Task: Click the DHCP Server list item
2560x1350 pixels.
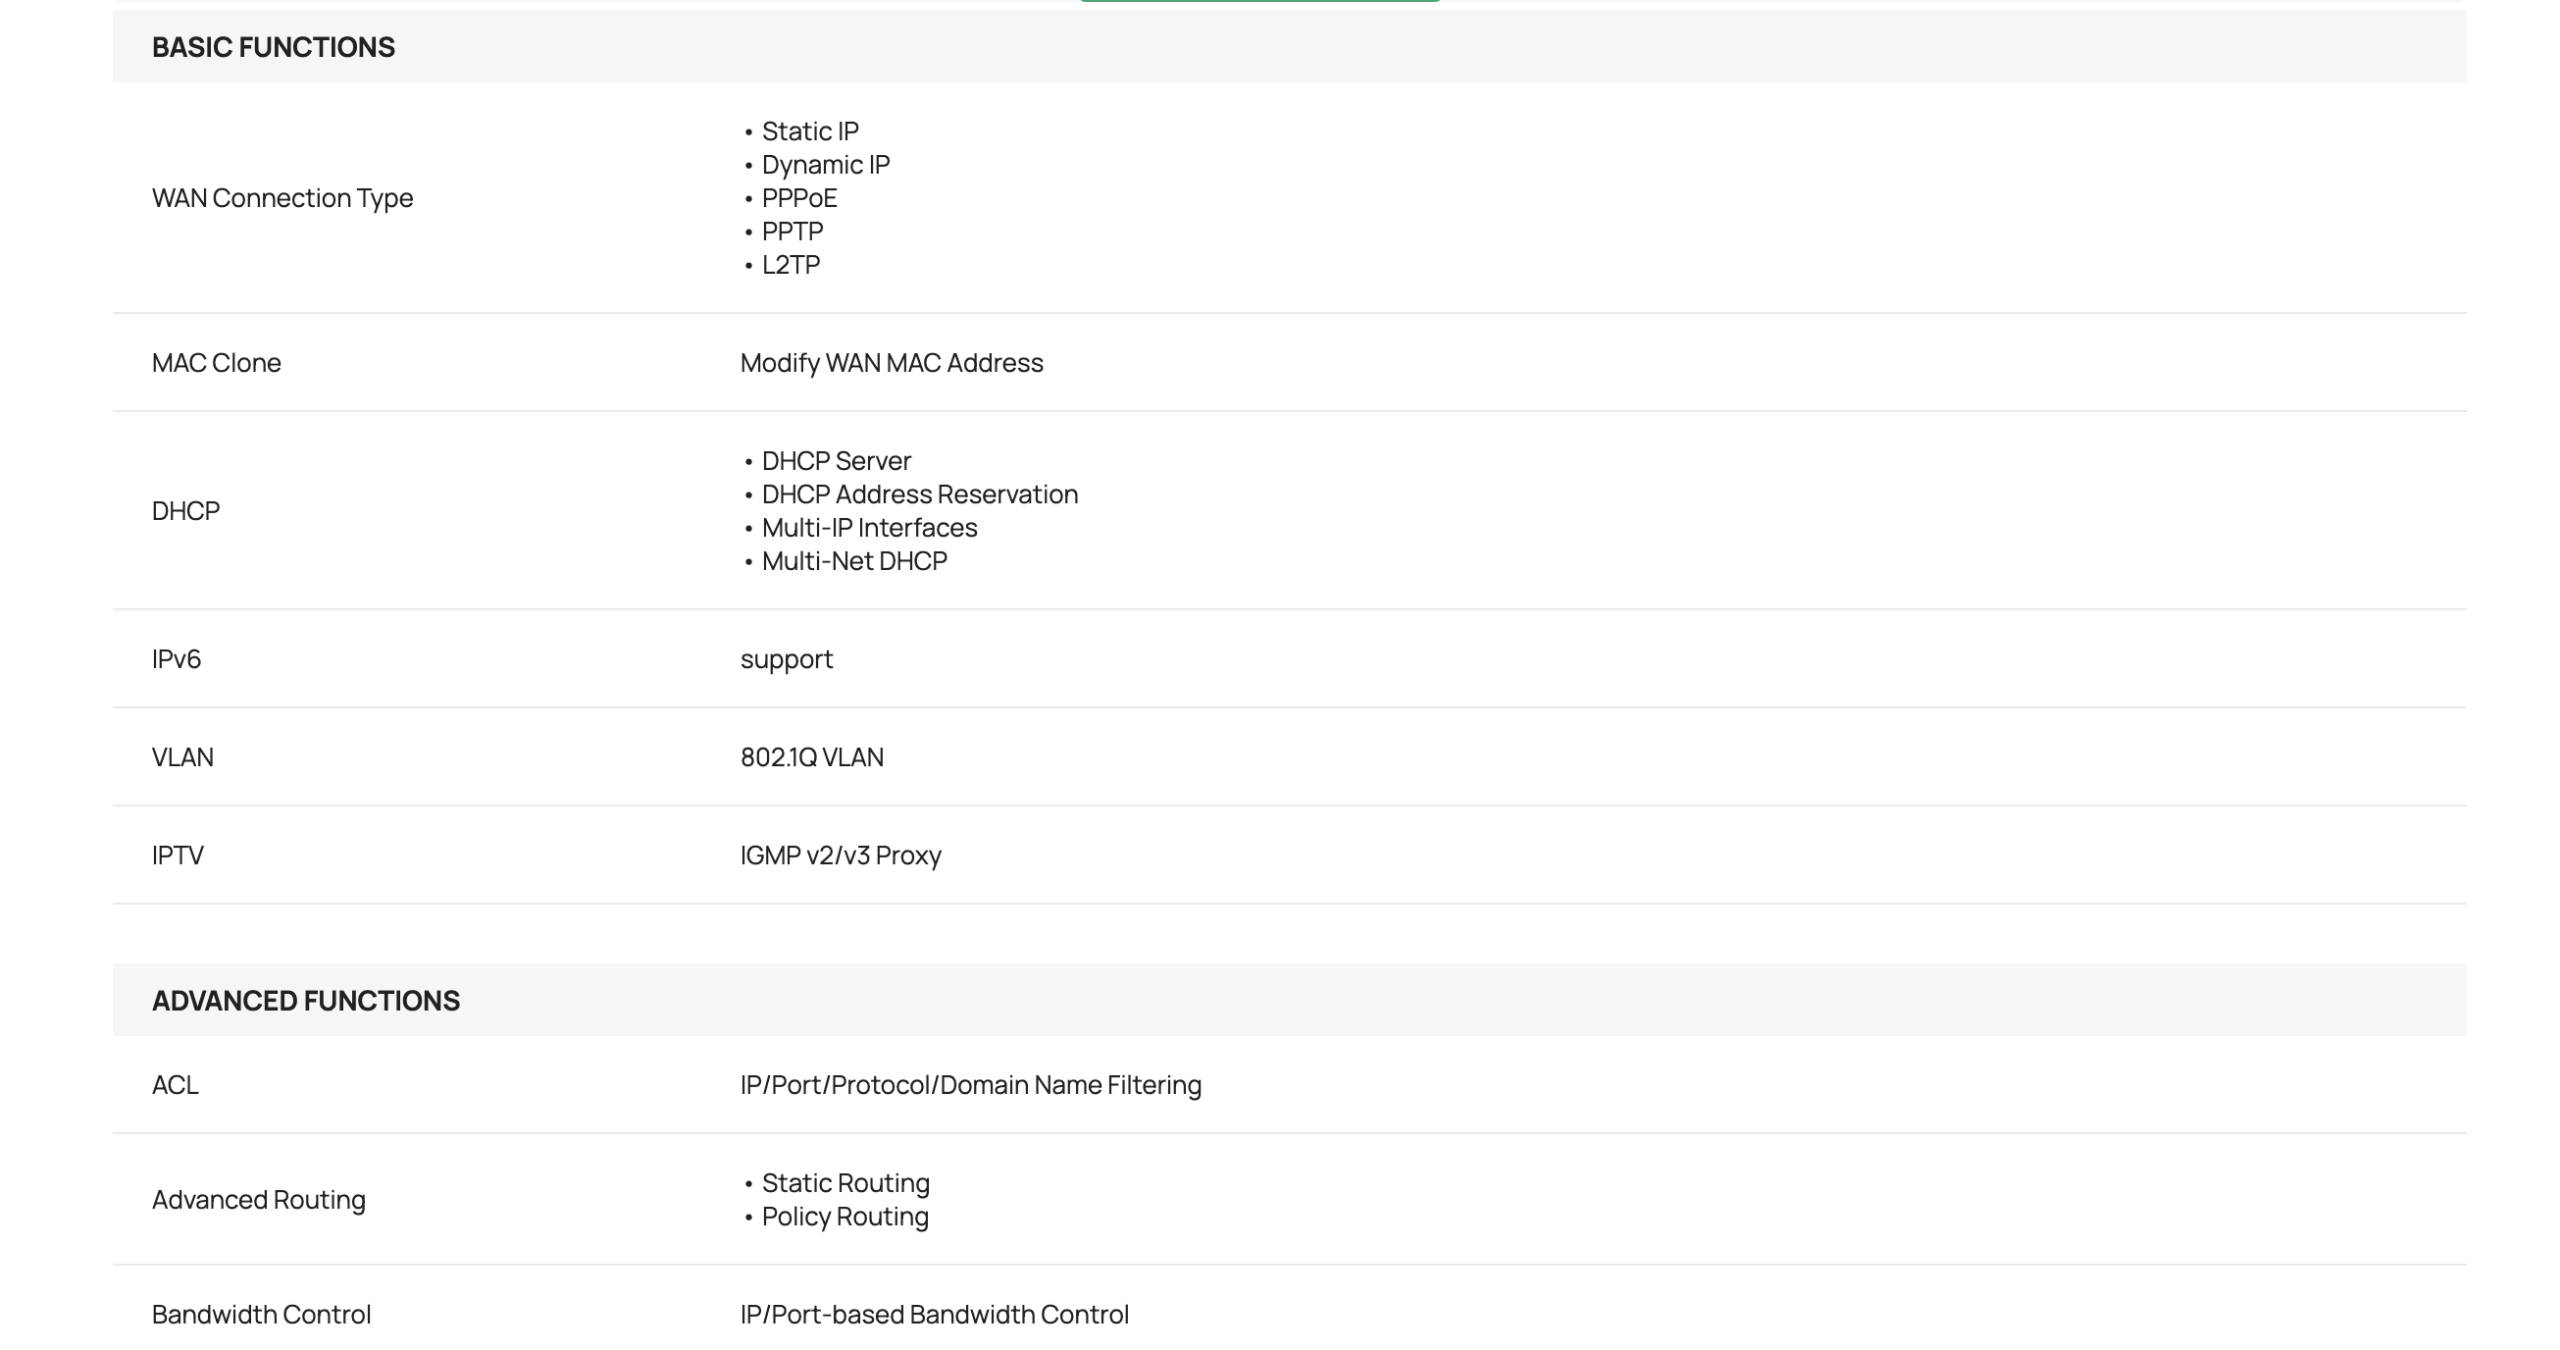Action: pyautogui.click(x=836, y=461)
